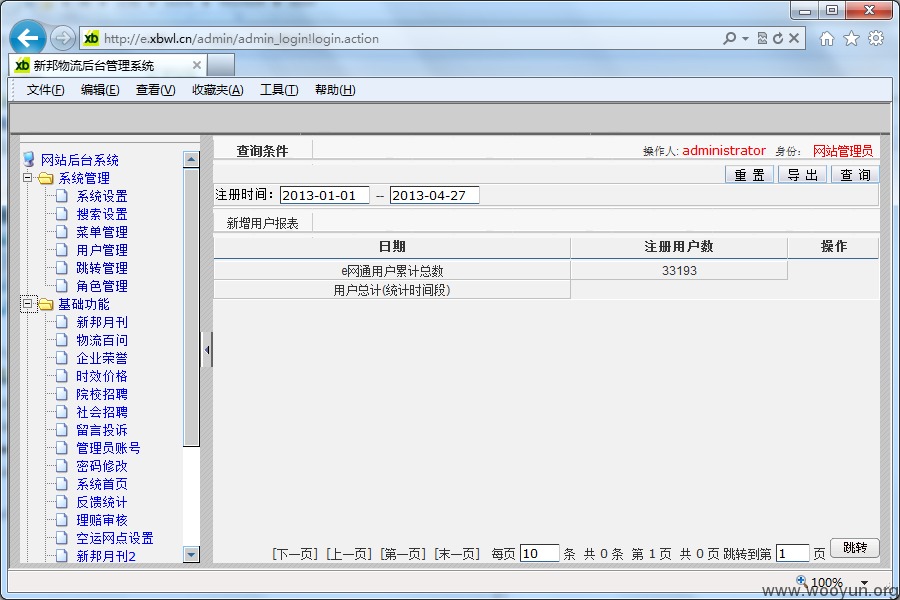The height and width of the screenshot is (600, 900).
Task: Close the 新邦物流后台管理系统 tab
Action: [197, 65]
